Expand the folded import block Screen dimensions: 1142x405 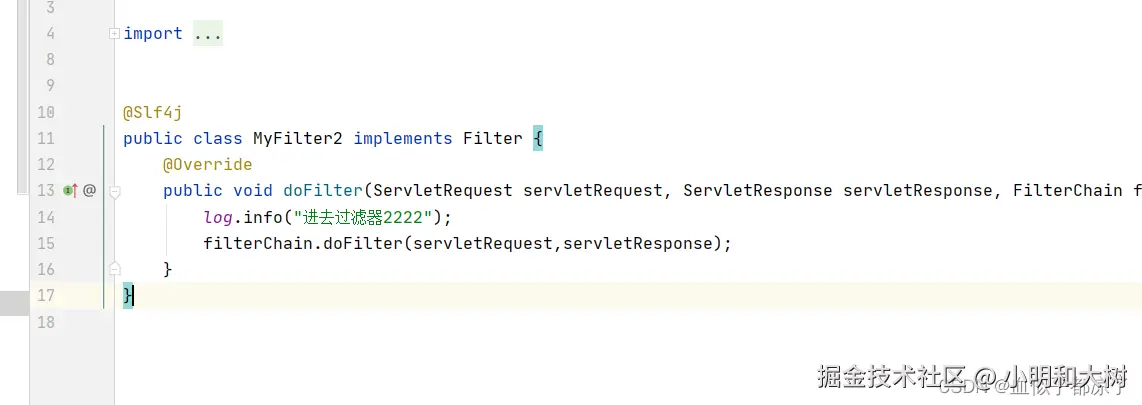tap(114, 34)
